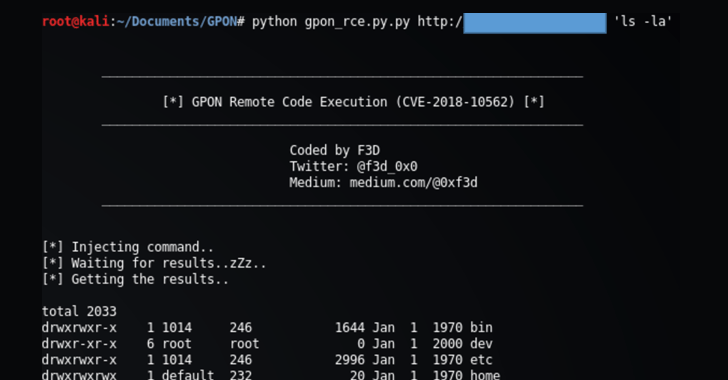Click 'gpon_rce.py.py' in the command line
The image size is (728, 380).
(x=357, y=22)
